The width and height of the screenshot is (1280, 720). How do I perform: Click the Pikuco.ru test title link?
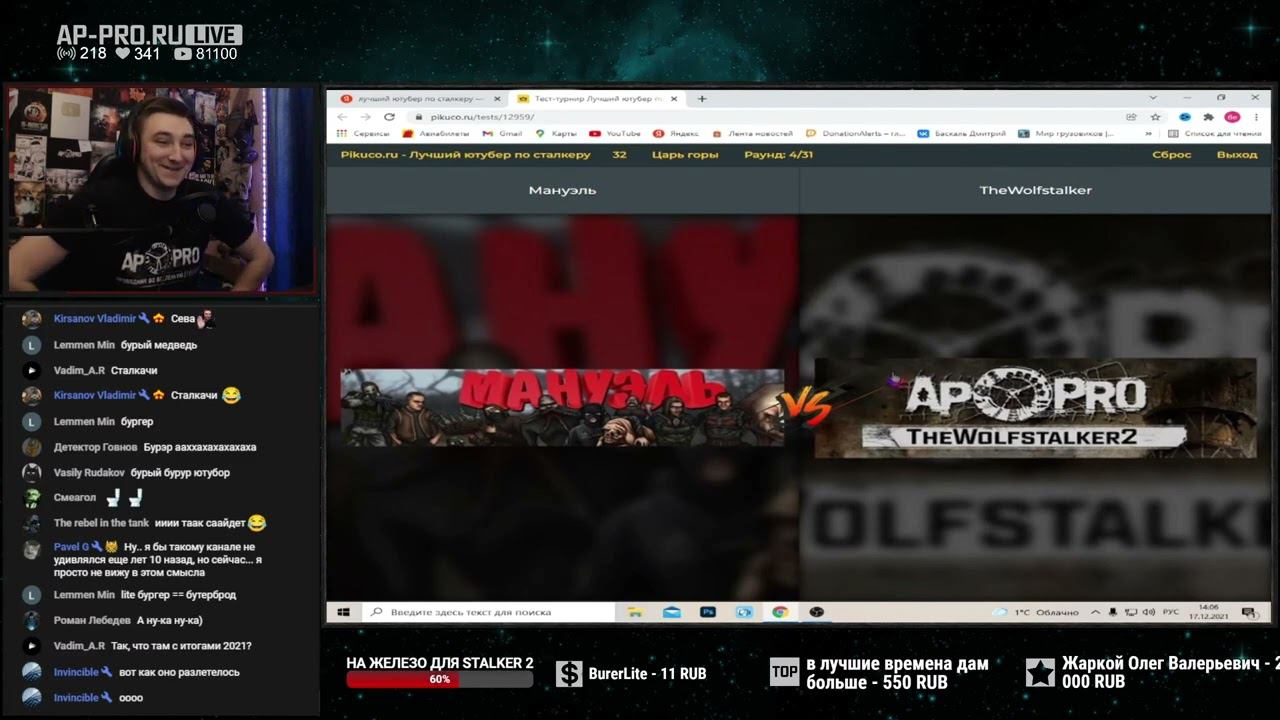click(465, 155)
